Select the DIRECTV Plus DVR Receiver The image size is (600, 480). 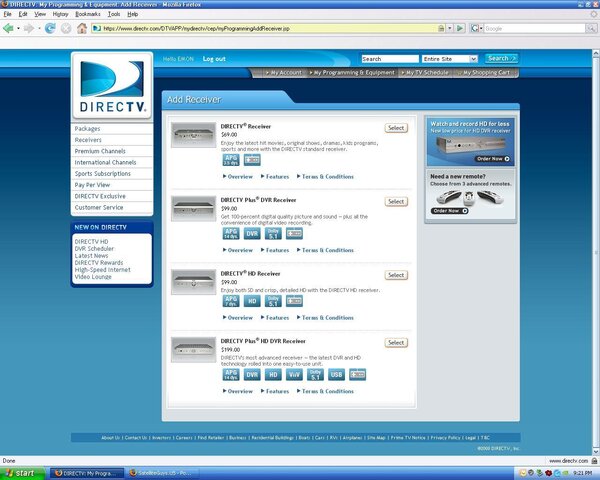[396, 201]
